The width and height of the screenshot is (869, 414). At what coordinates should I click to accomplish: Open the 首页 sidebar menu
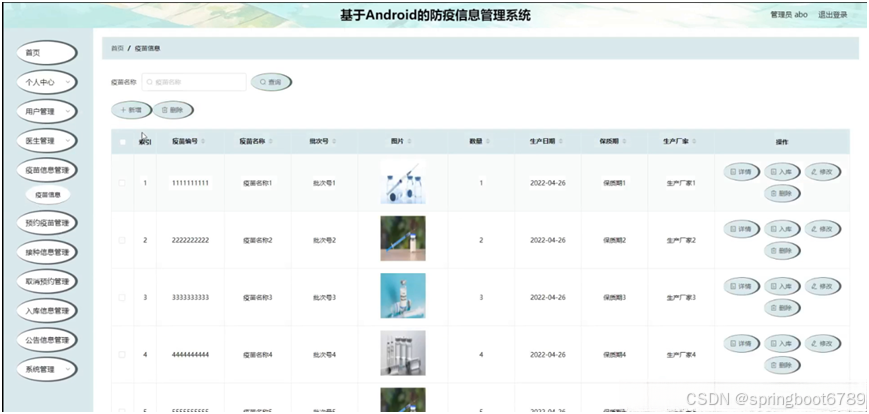[x=47, y=53]
